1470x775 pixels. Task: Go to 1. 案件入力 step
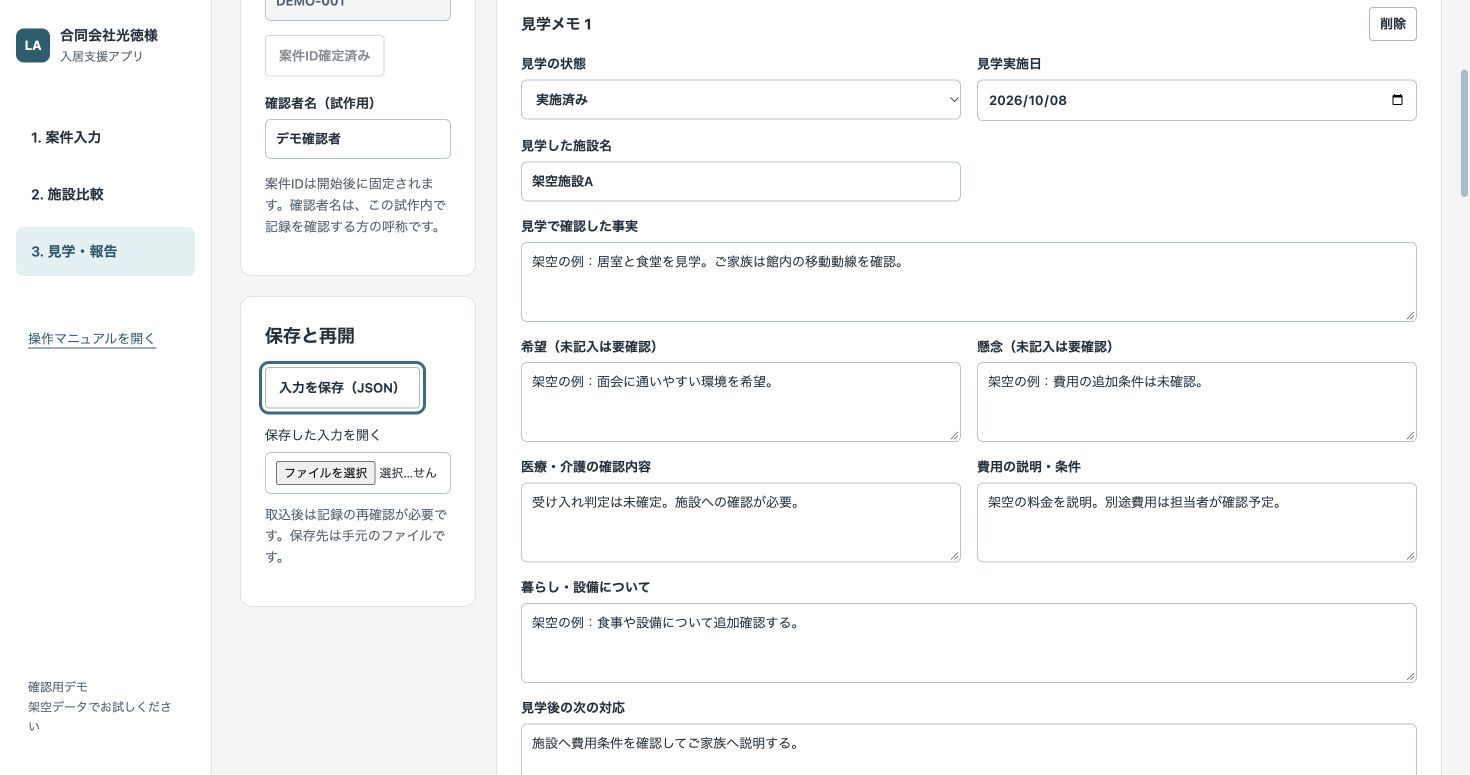pos(105,137)
